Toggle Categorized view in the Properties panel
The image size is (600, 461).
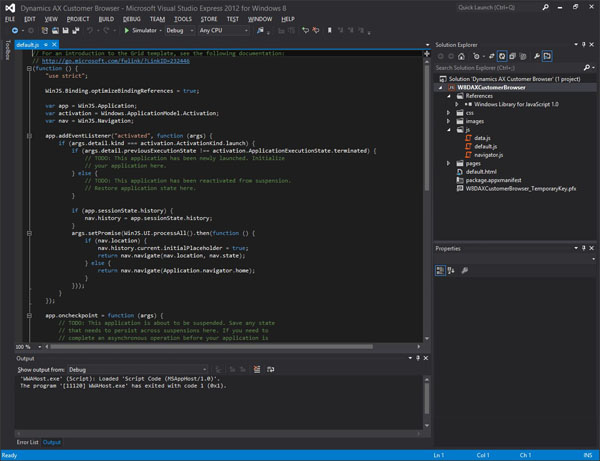[440, 270]
